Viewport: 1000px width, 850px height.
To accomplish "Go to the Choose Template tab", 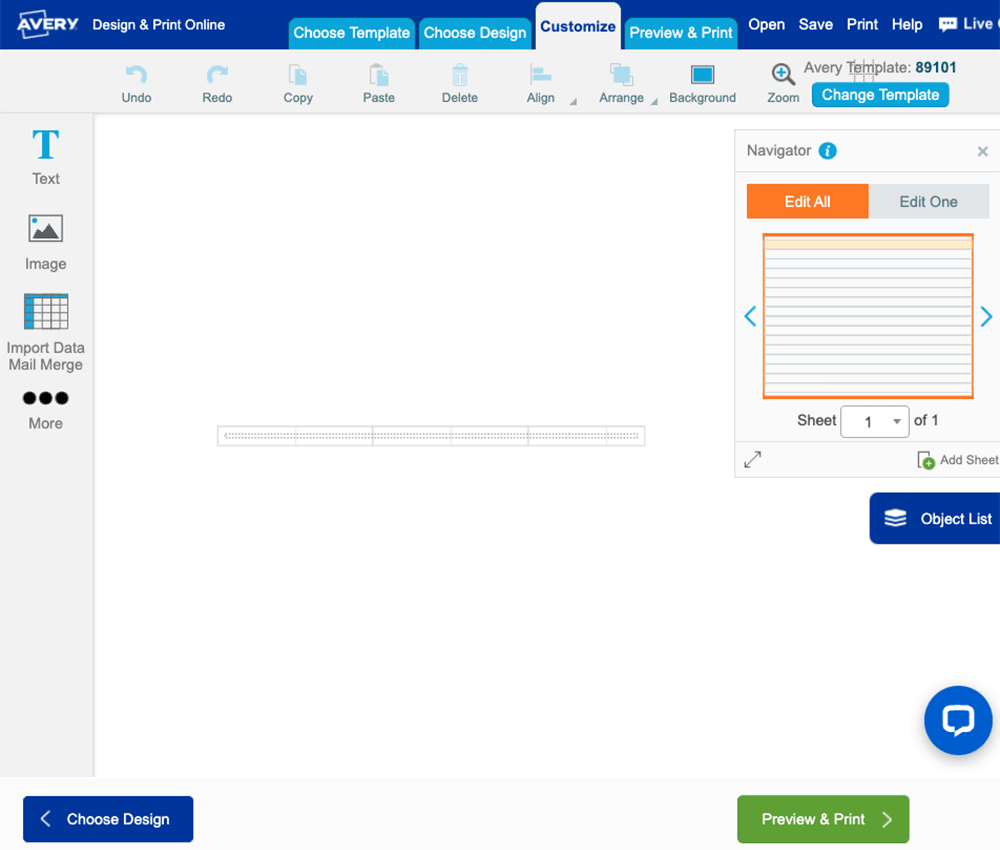I will 352,33.
